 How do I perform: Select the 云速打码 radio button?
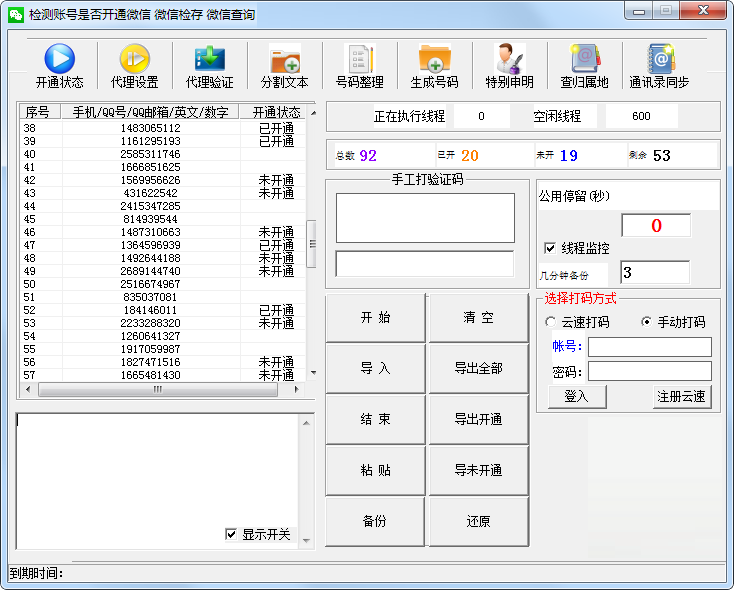pyautogui.click(x=550, y=322)
